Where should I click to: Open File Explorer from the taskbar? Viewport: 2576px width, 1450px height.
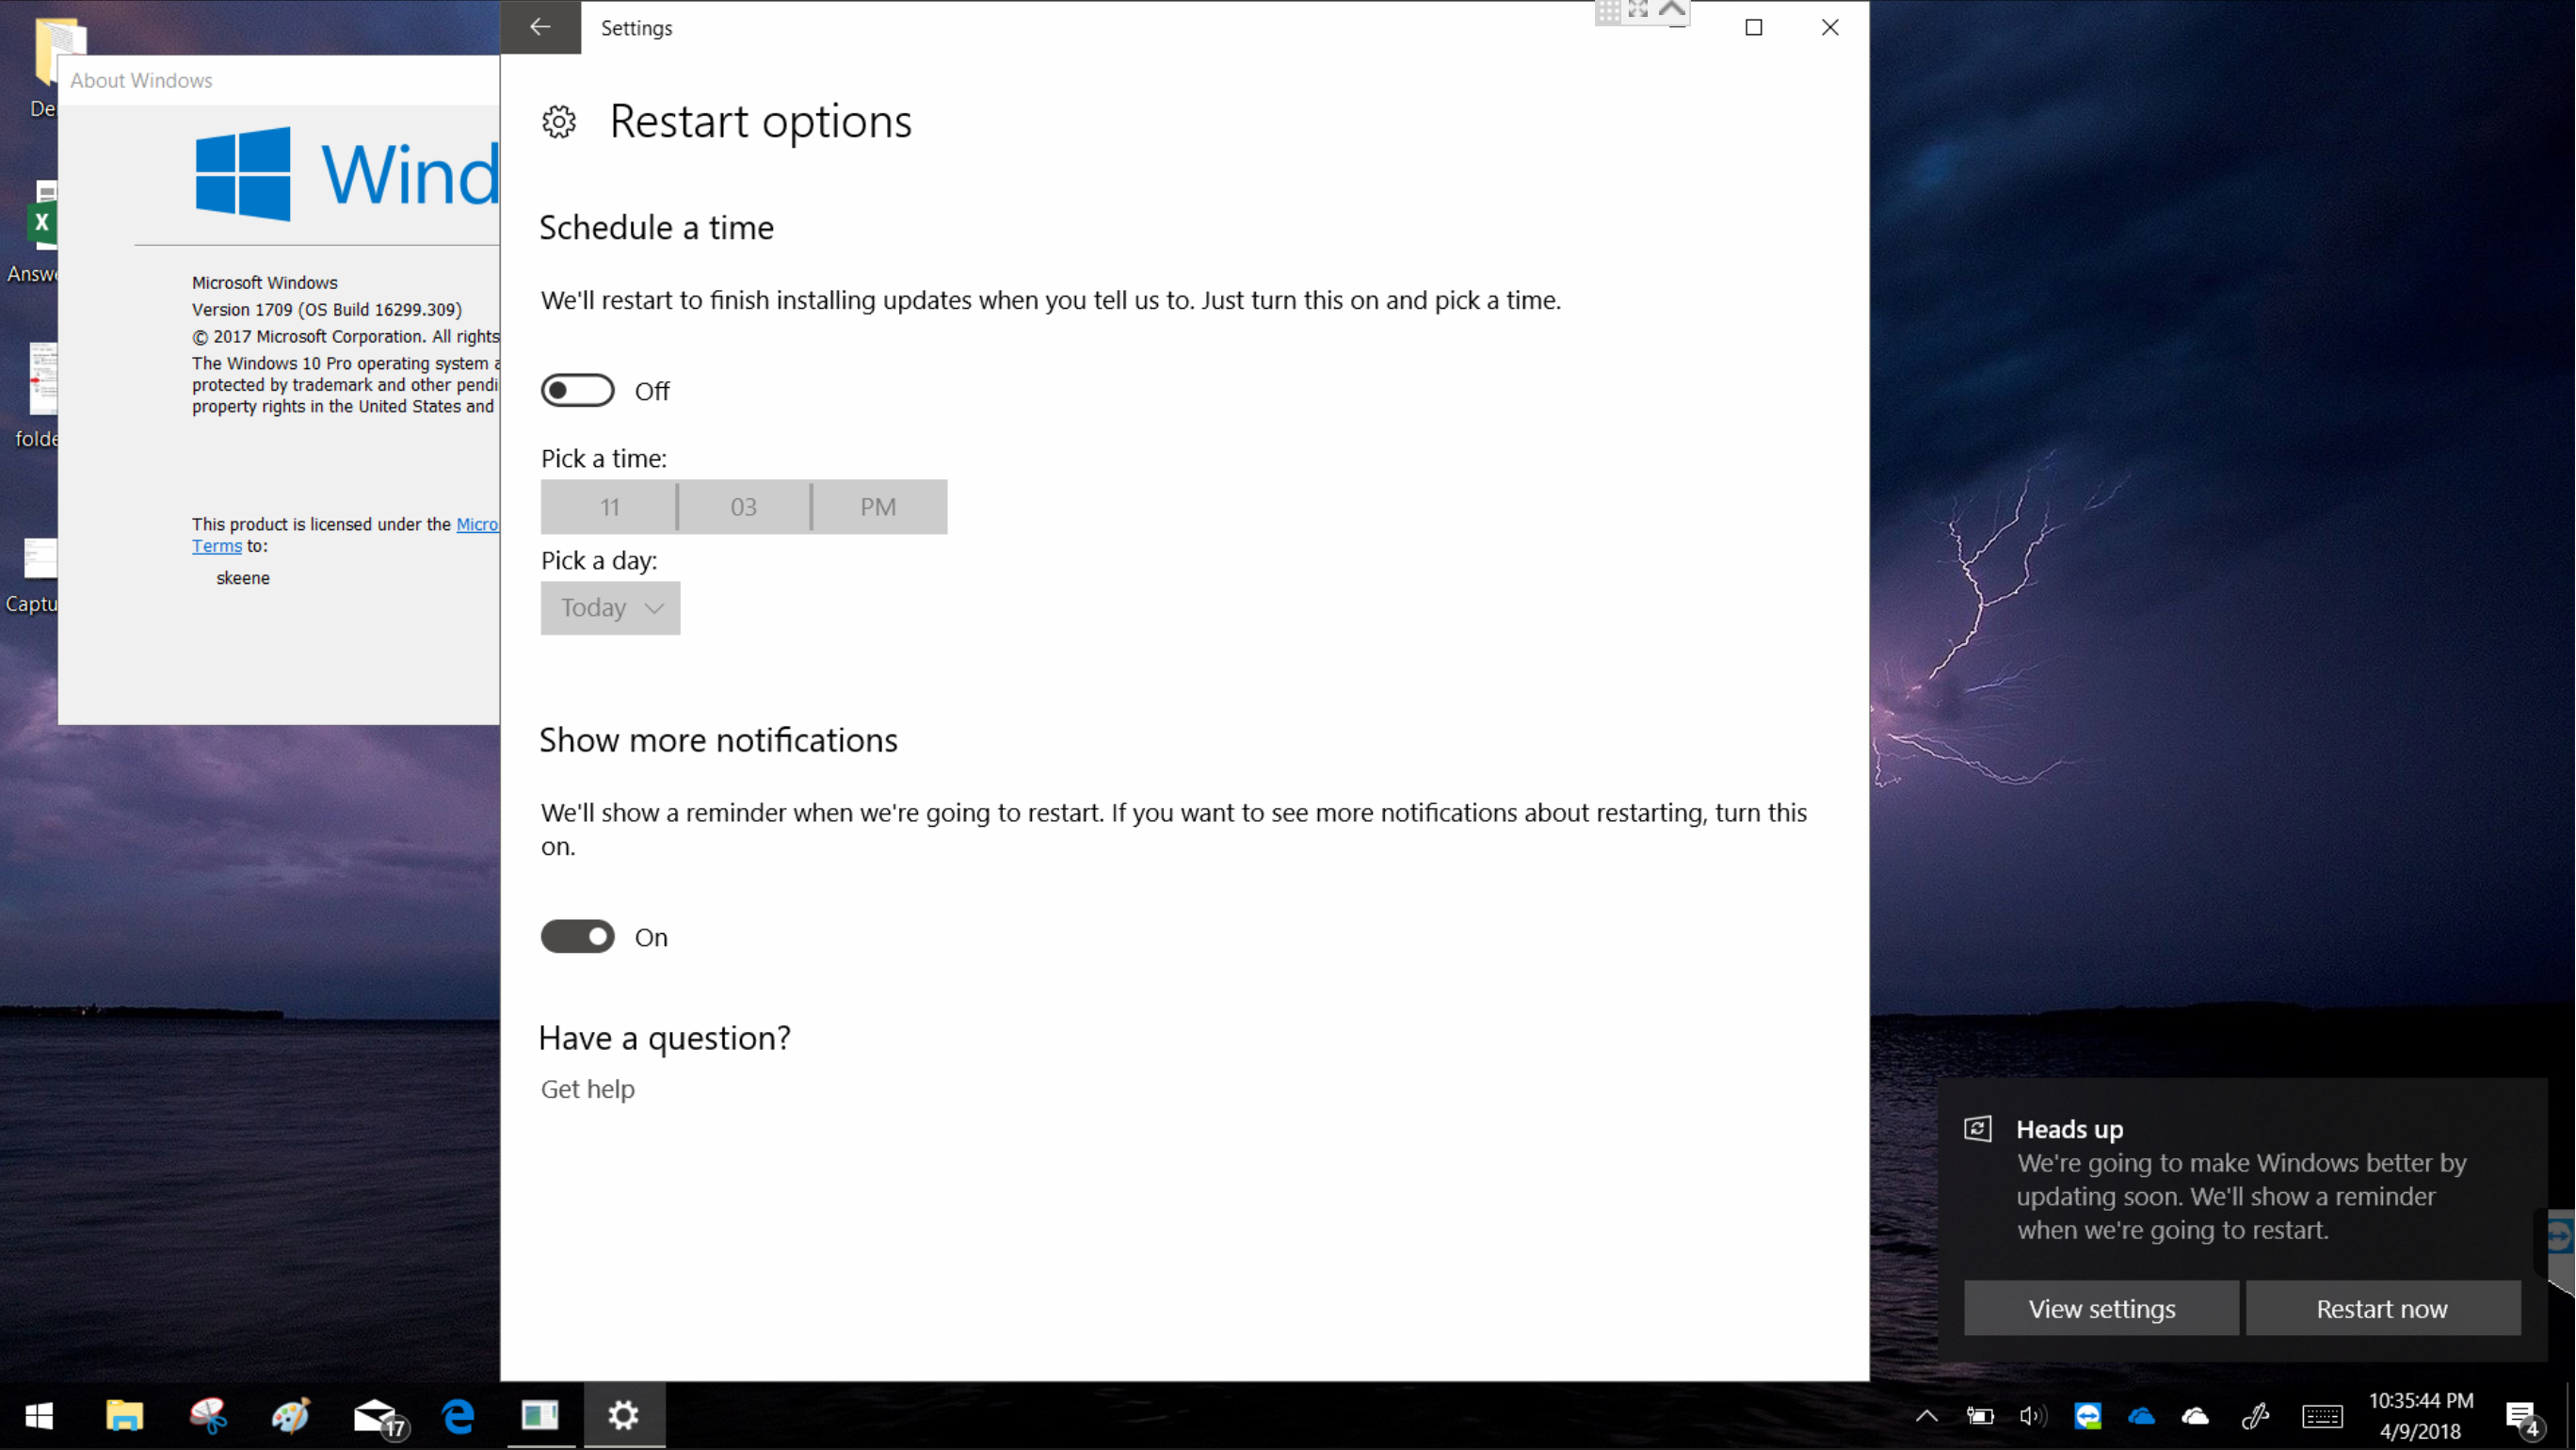pyautogui.click(x=124, y=1416)
